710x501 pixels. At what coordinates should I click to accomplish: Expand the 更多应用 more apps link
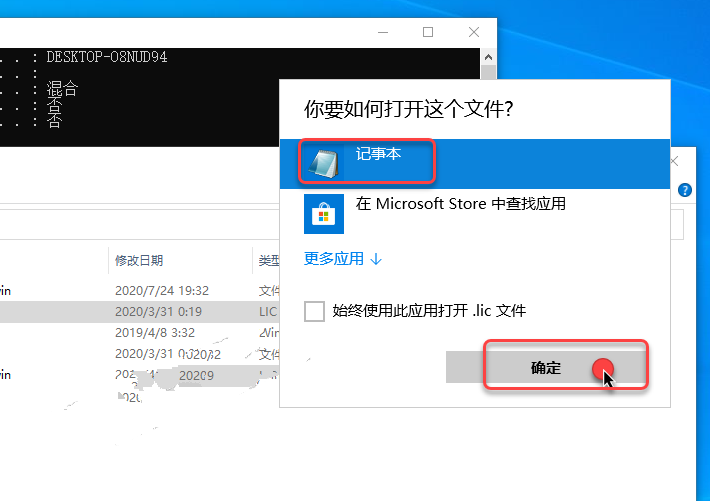pos(343,259)
